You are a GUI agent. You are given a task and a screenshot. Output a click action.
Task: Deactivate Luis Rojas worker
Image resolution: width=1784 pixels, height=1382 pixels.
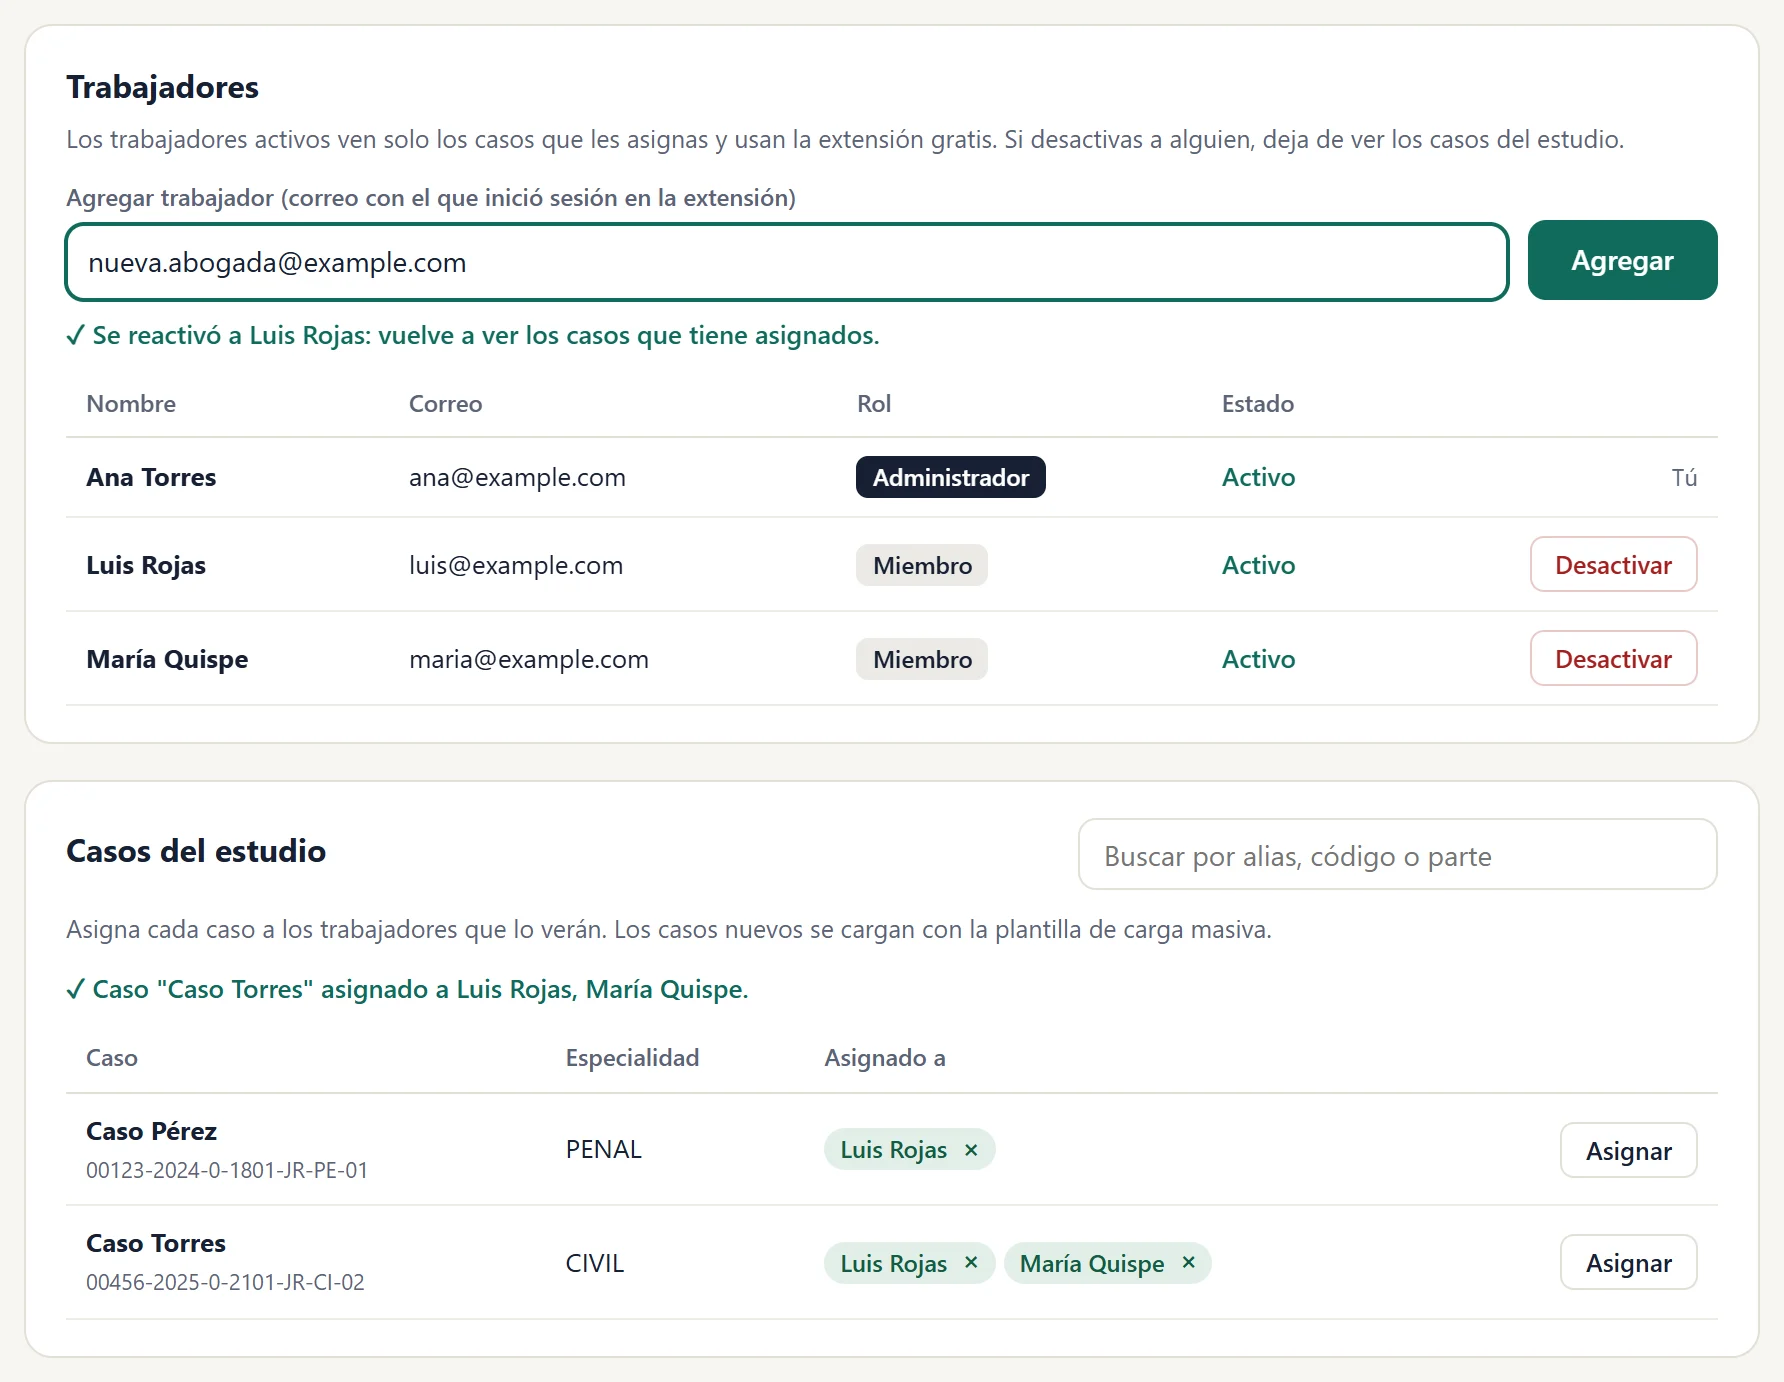pos(1613,564)
